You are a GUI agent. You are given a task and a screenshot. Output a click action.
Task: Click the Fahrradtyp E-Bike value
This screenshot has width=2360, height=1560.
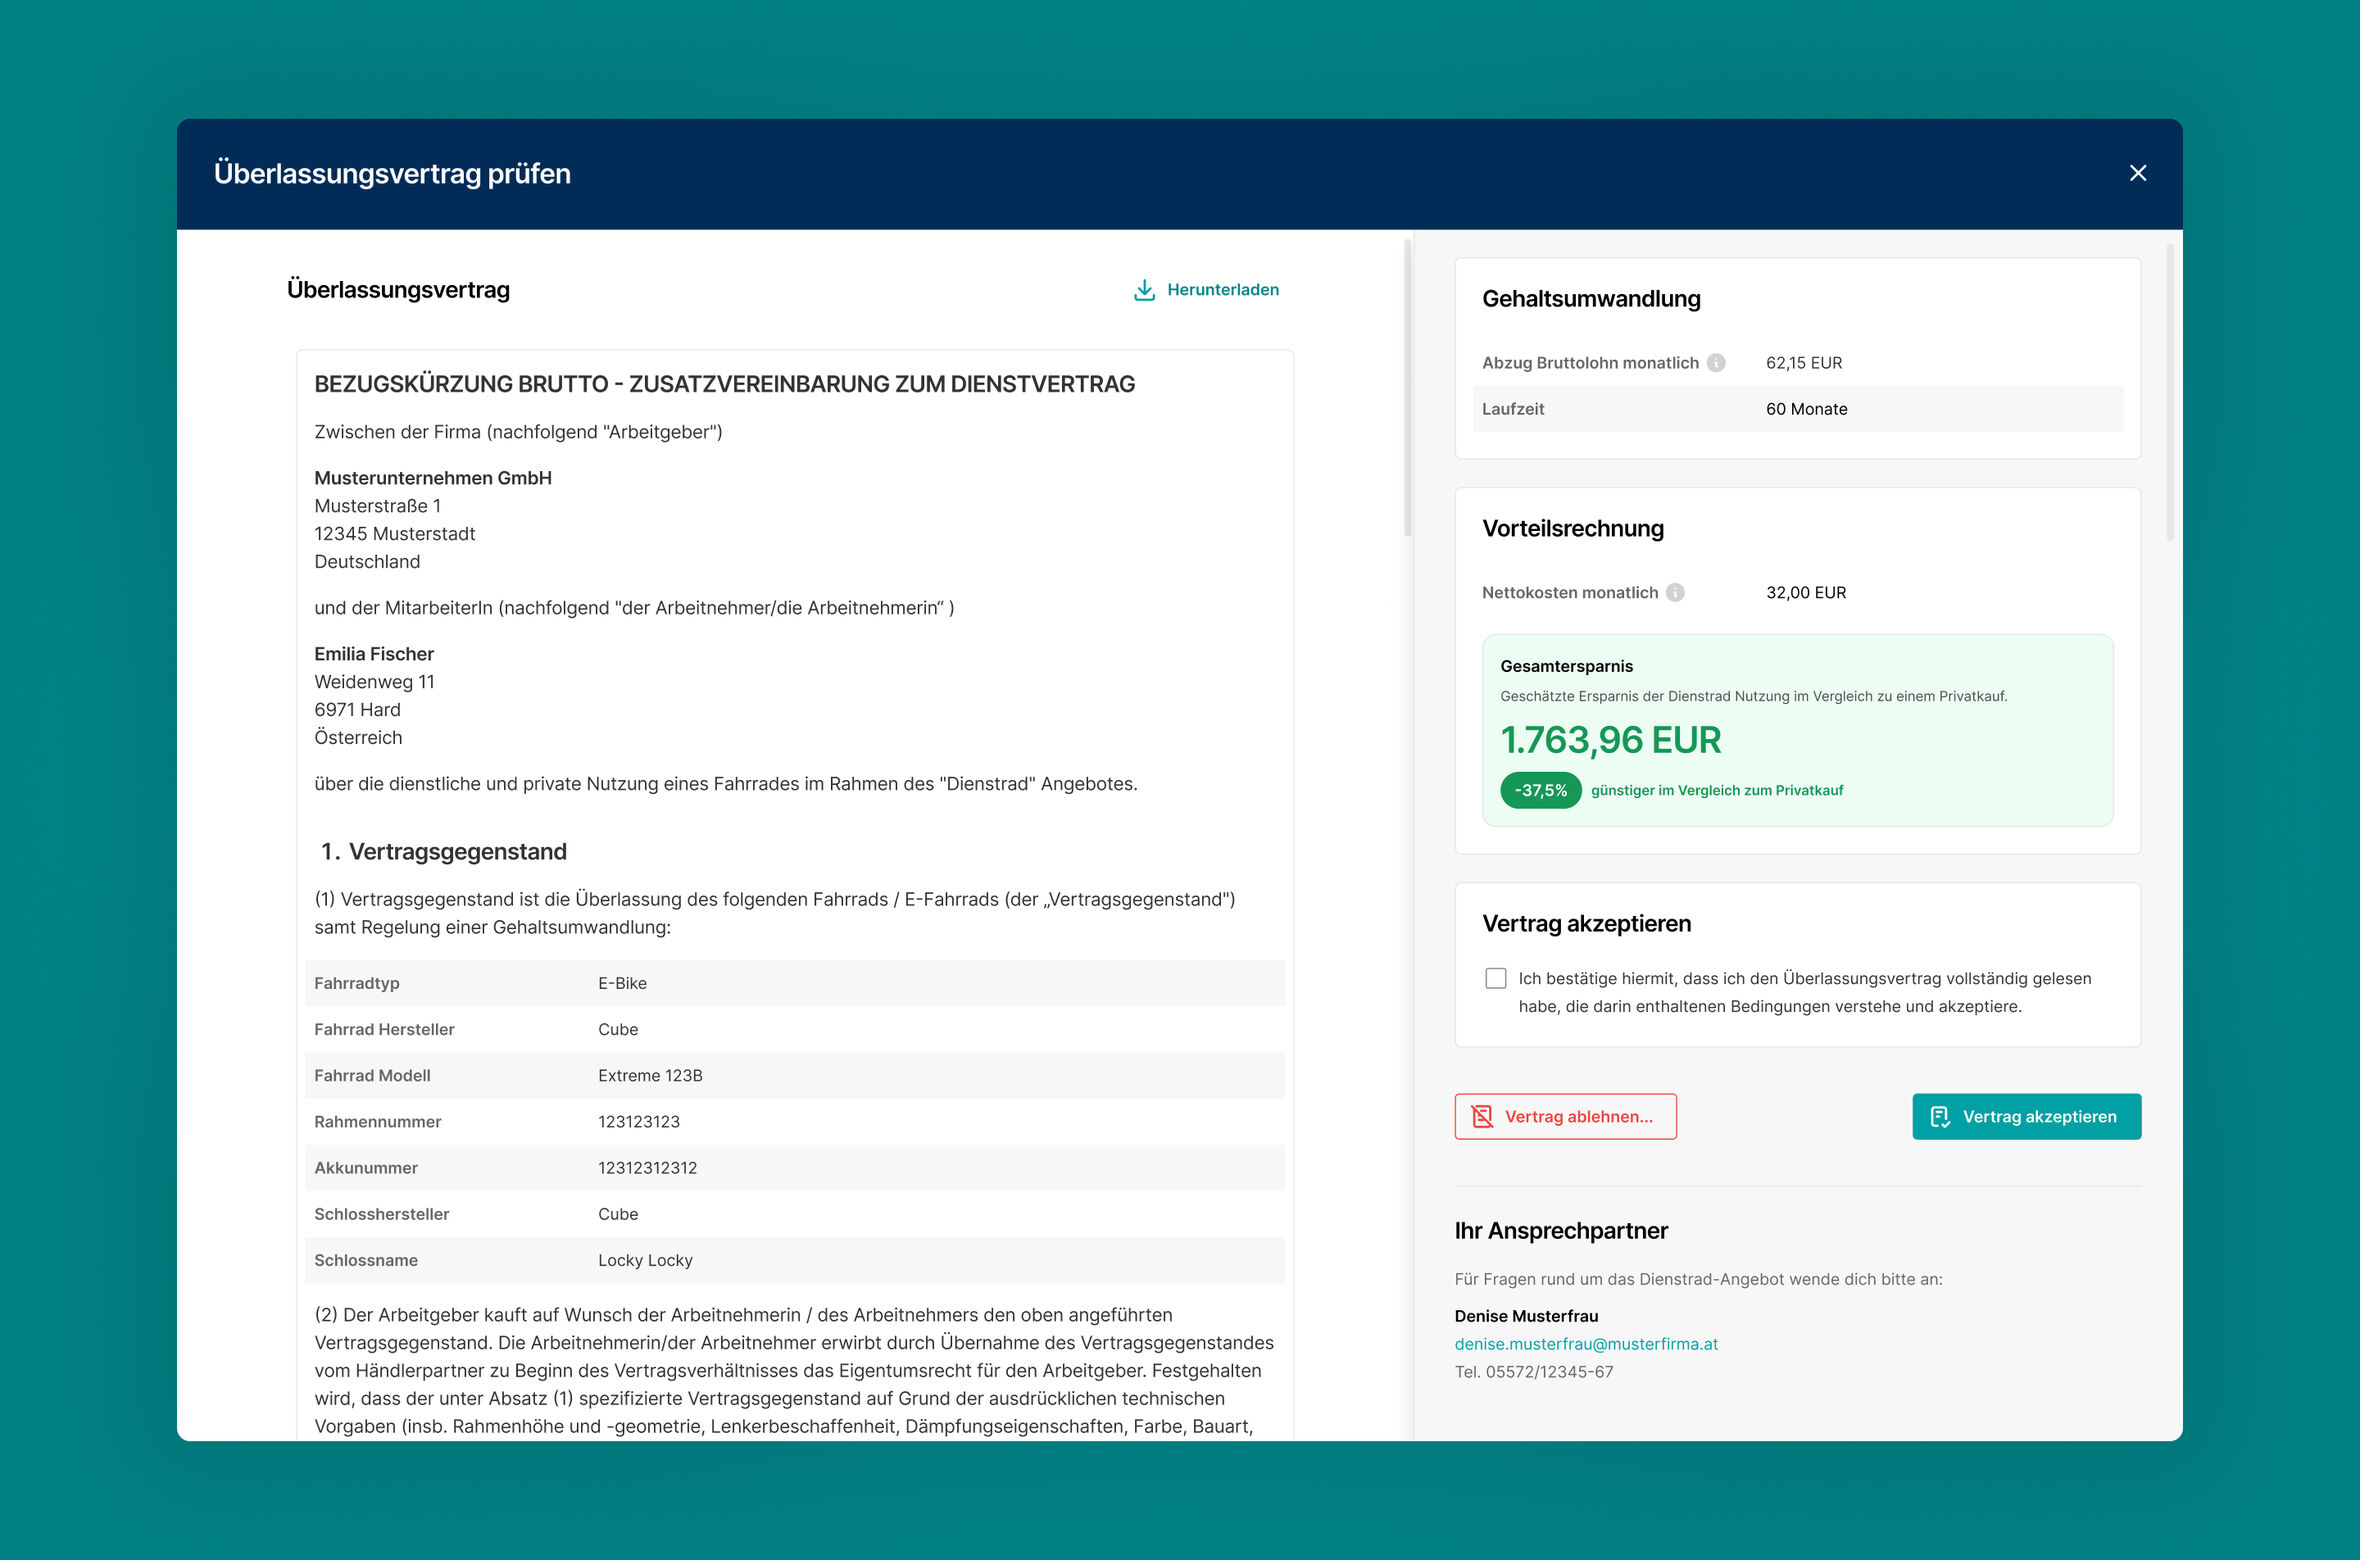622,983
